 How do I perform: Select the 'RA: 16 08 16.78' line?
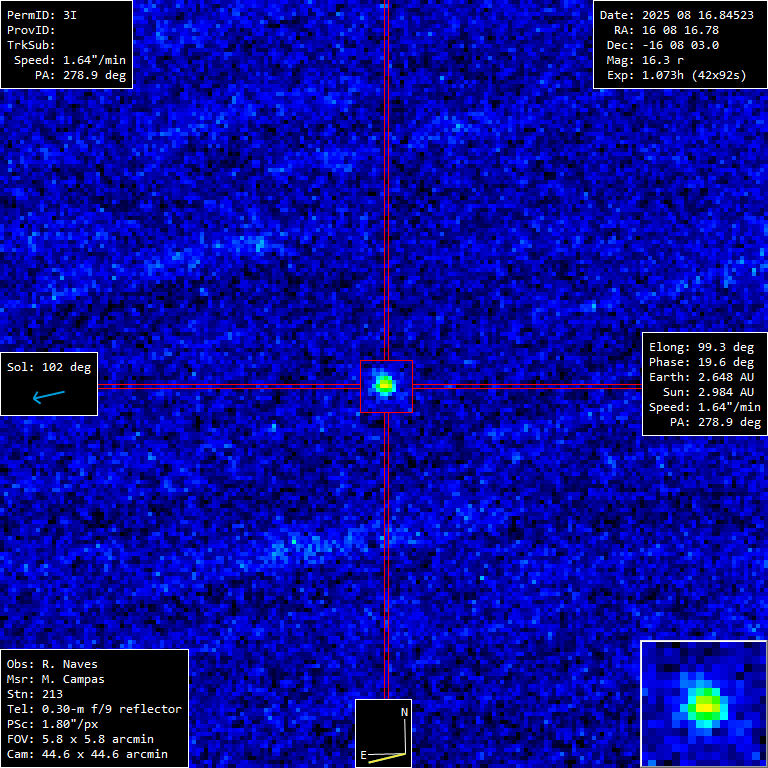point(667,30)
